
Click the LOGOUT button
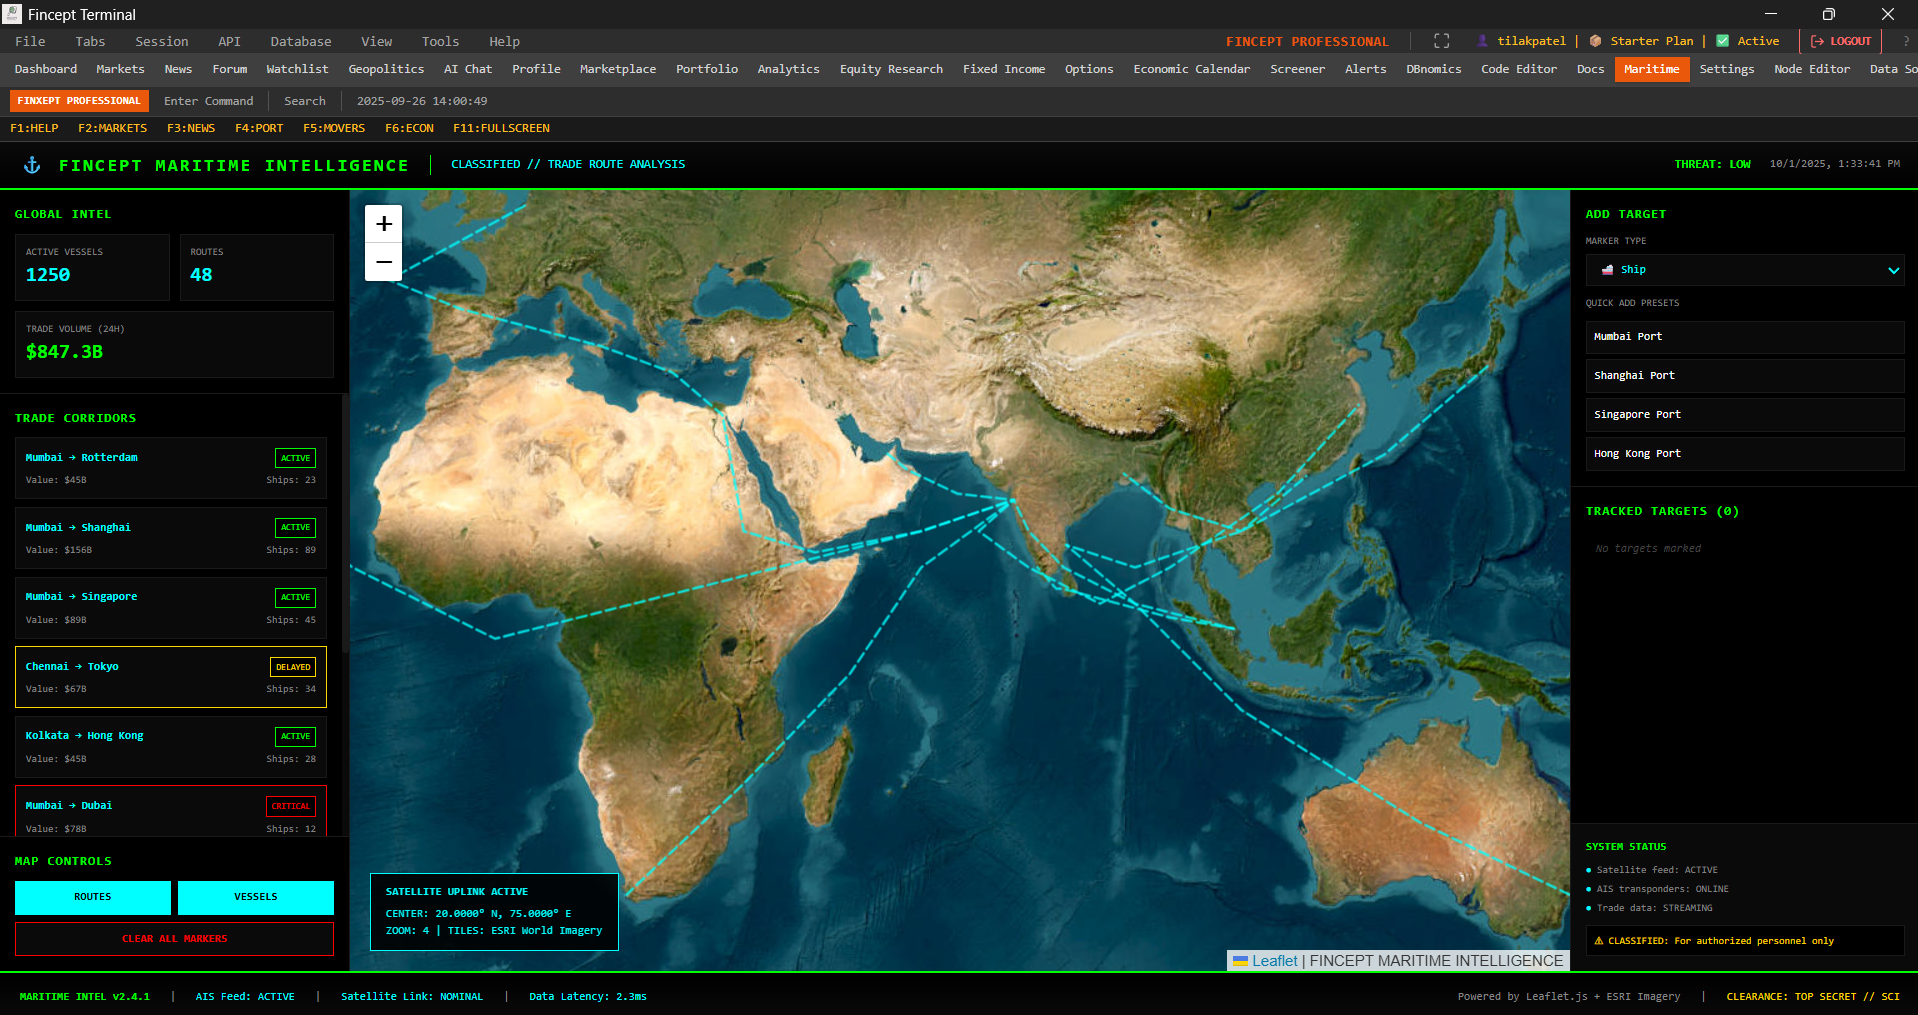click(1840, 41)
